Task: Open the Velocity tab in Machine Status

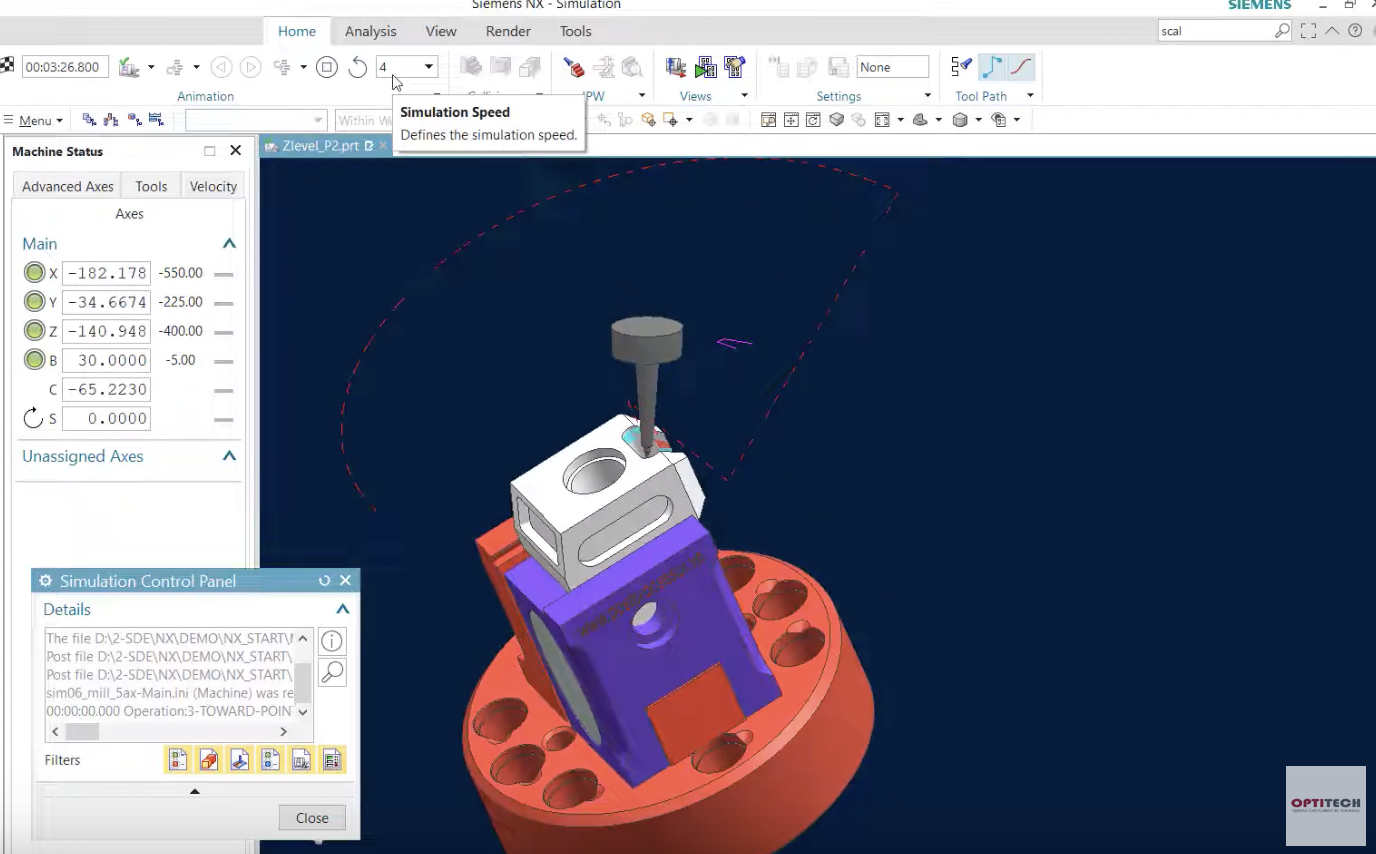Action: [x=213, y=186]
